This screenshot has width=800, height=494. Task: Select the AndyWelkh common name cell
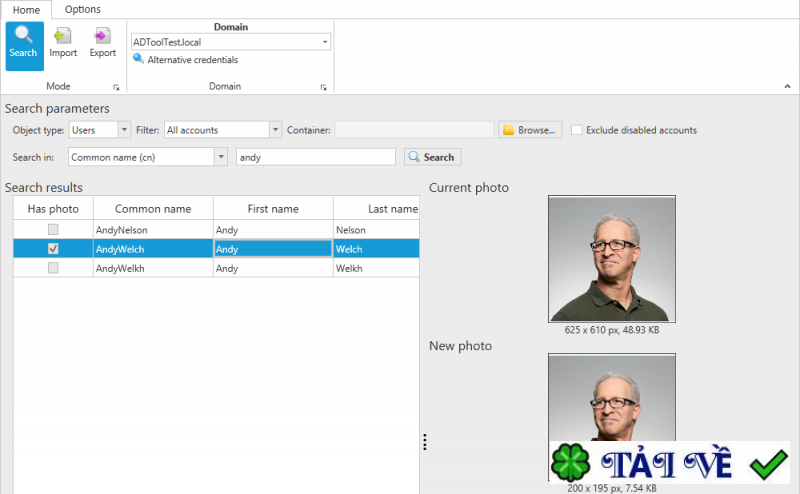click(153, 268)
